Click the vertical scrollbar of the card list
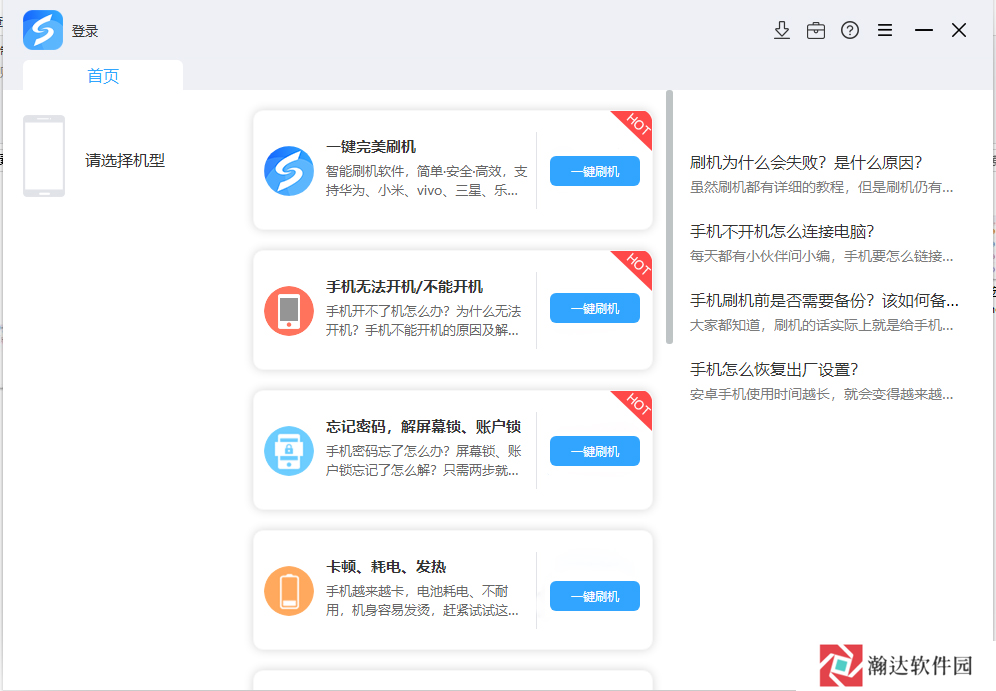This screenshot has width=996, height=691. coord(669,217)
